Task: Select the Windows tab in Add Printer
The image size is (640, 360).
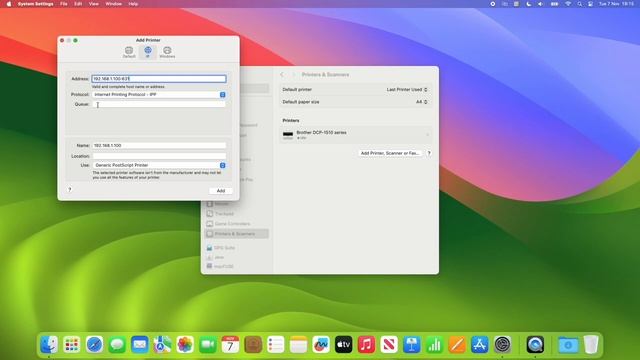Action: [x=167, y=52]
